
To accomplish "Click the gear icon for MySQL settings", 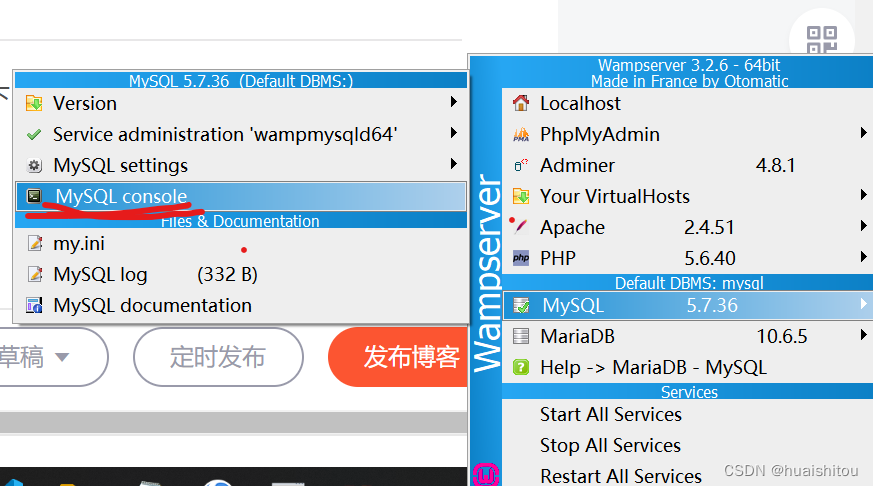I will pyautogui.click(x=34, y=165).
